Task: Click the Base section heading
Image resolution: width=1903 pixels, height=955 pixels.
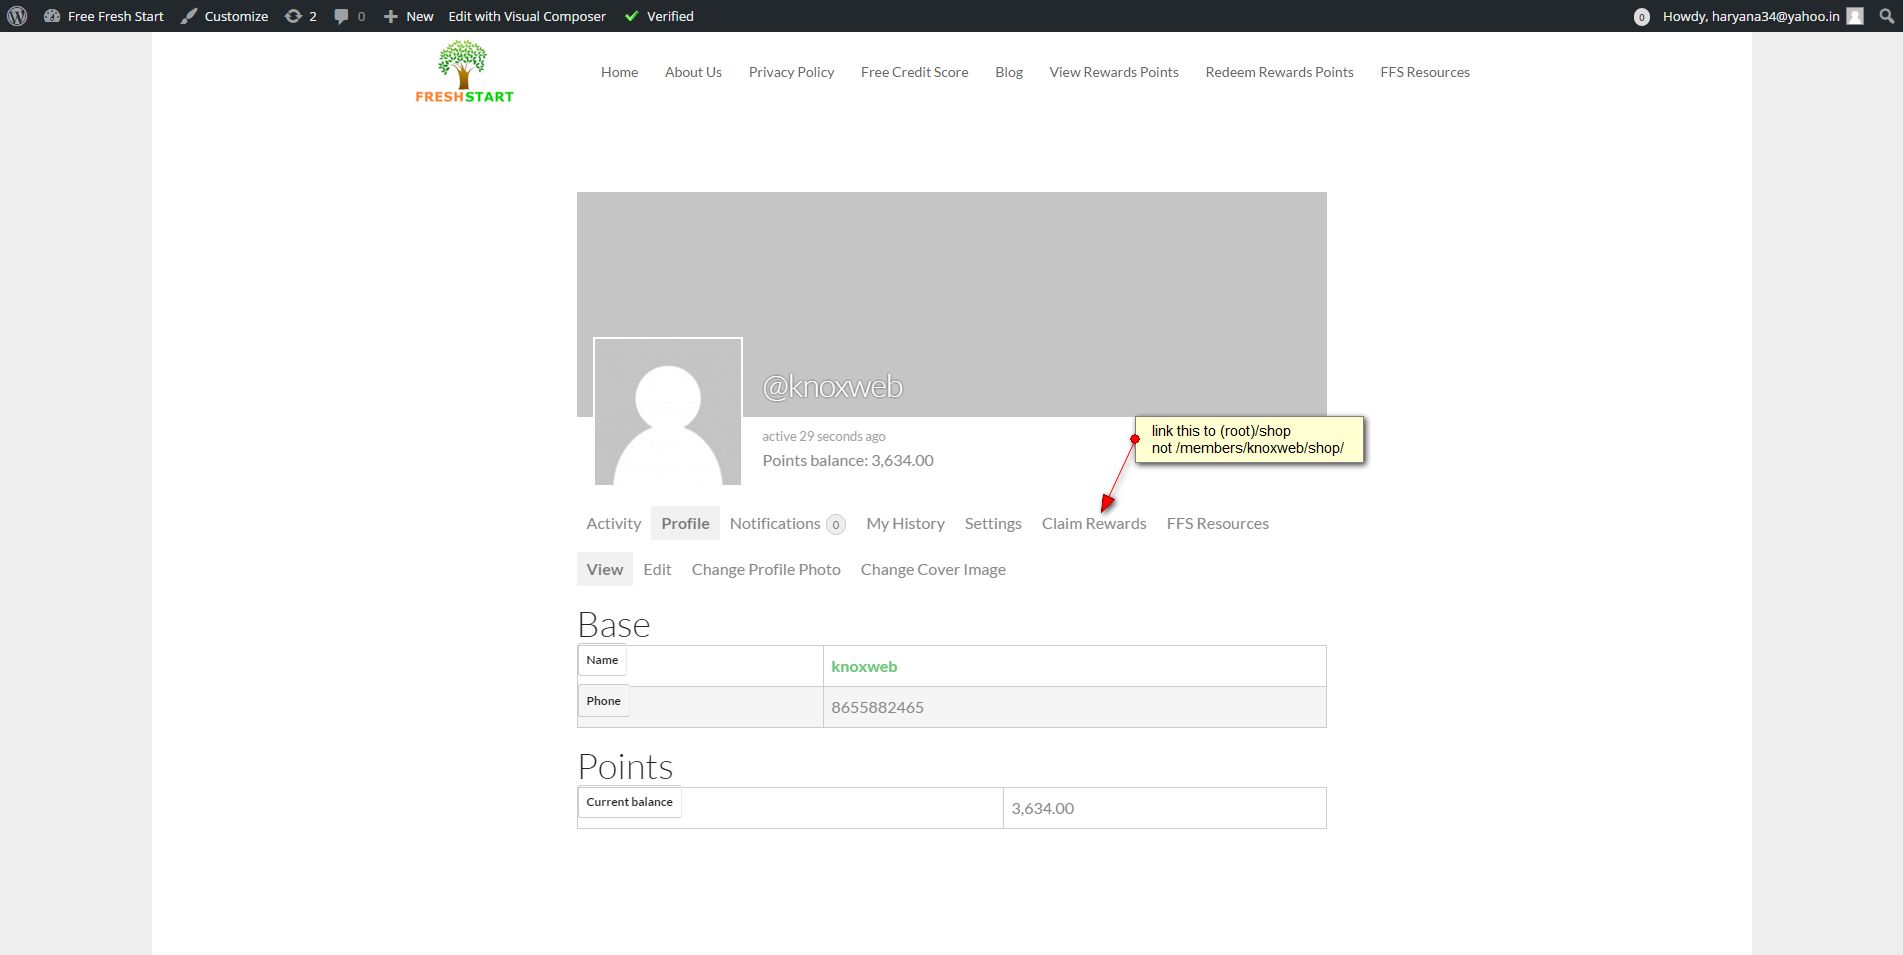Action: point(614,625)
